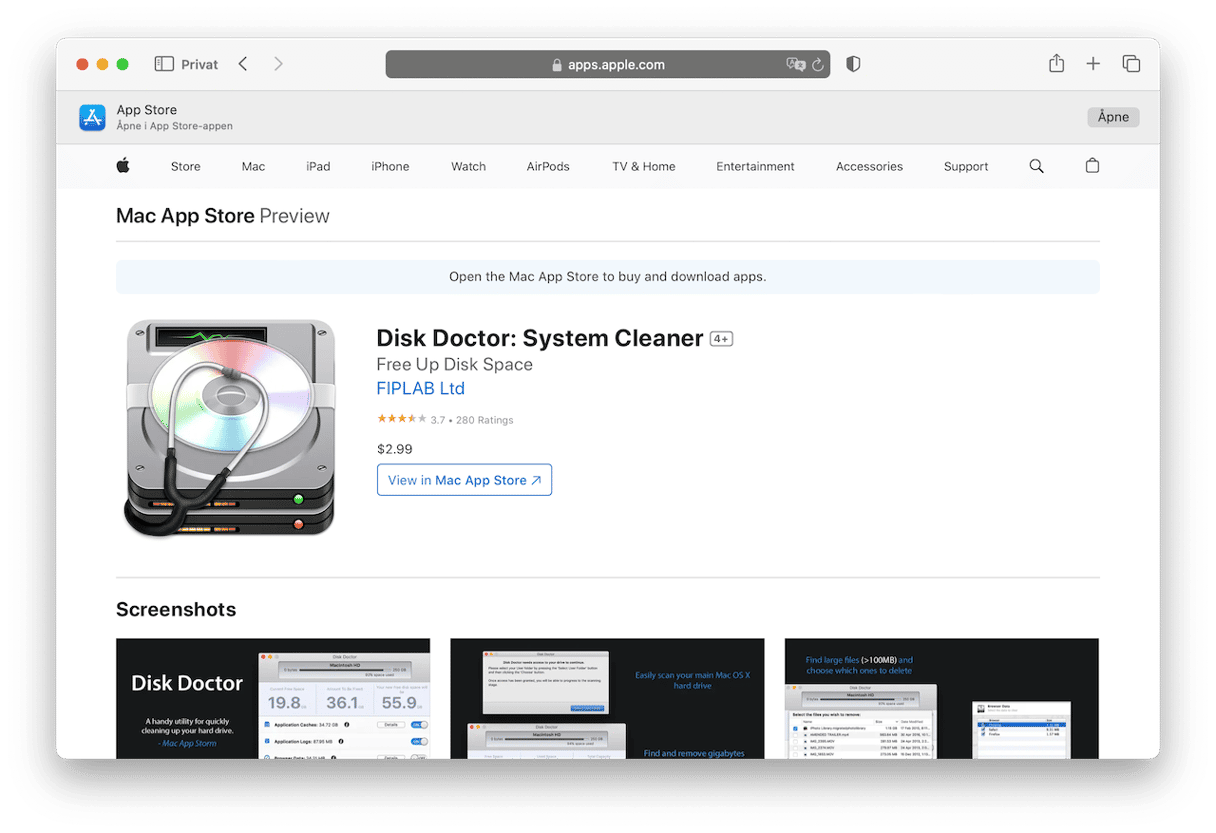
Task: Open the screenshot about large files
Action: [x=942, y=698]
